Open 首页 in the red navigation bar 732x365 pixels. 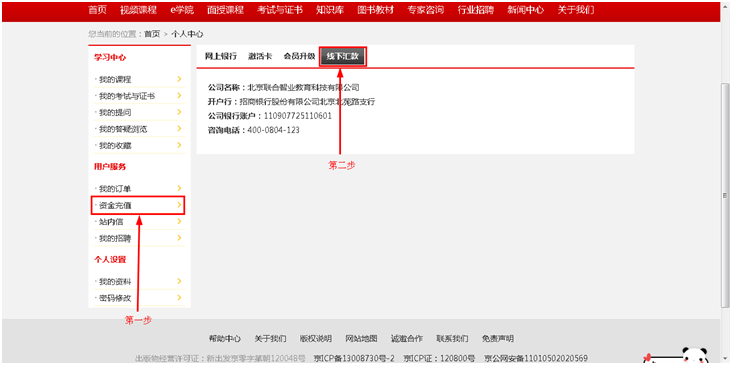[97, 10]
